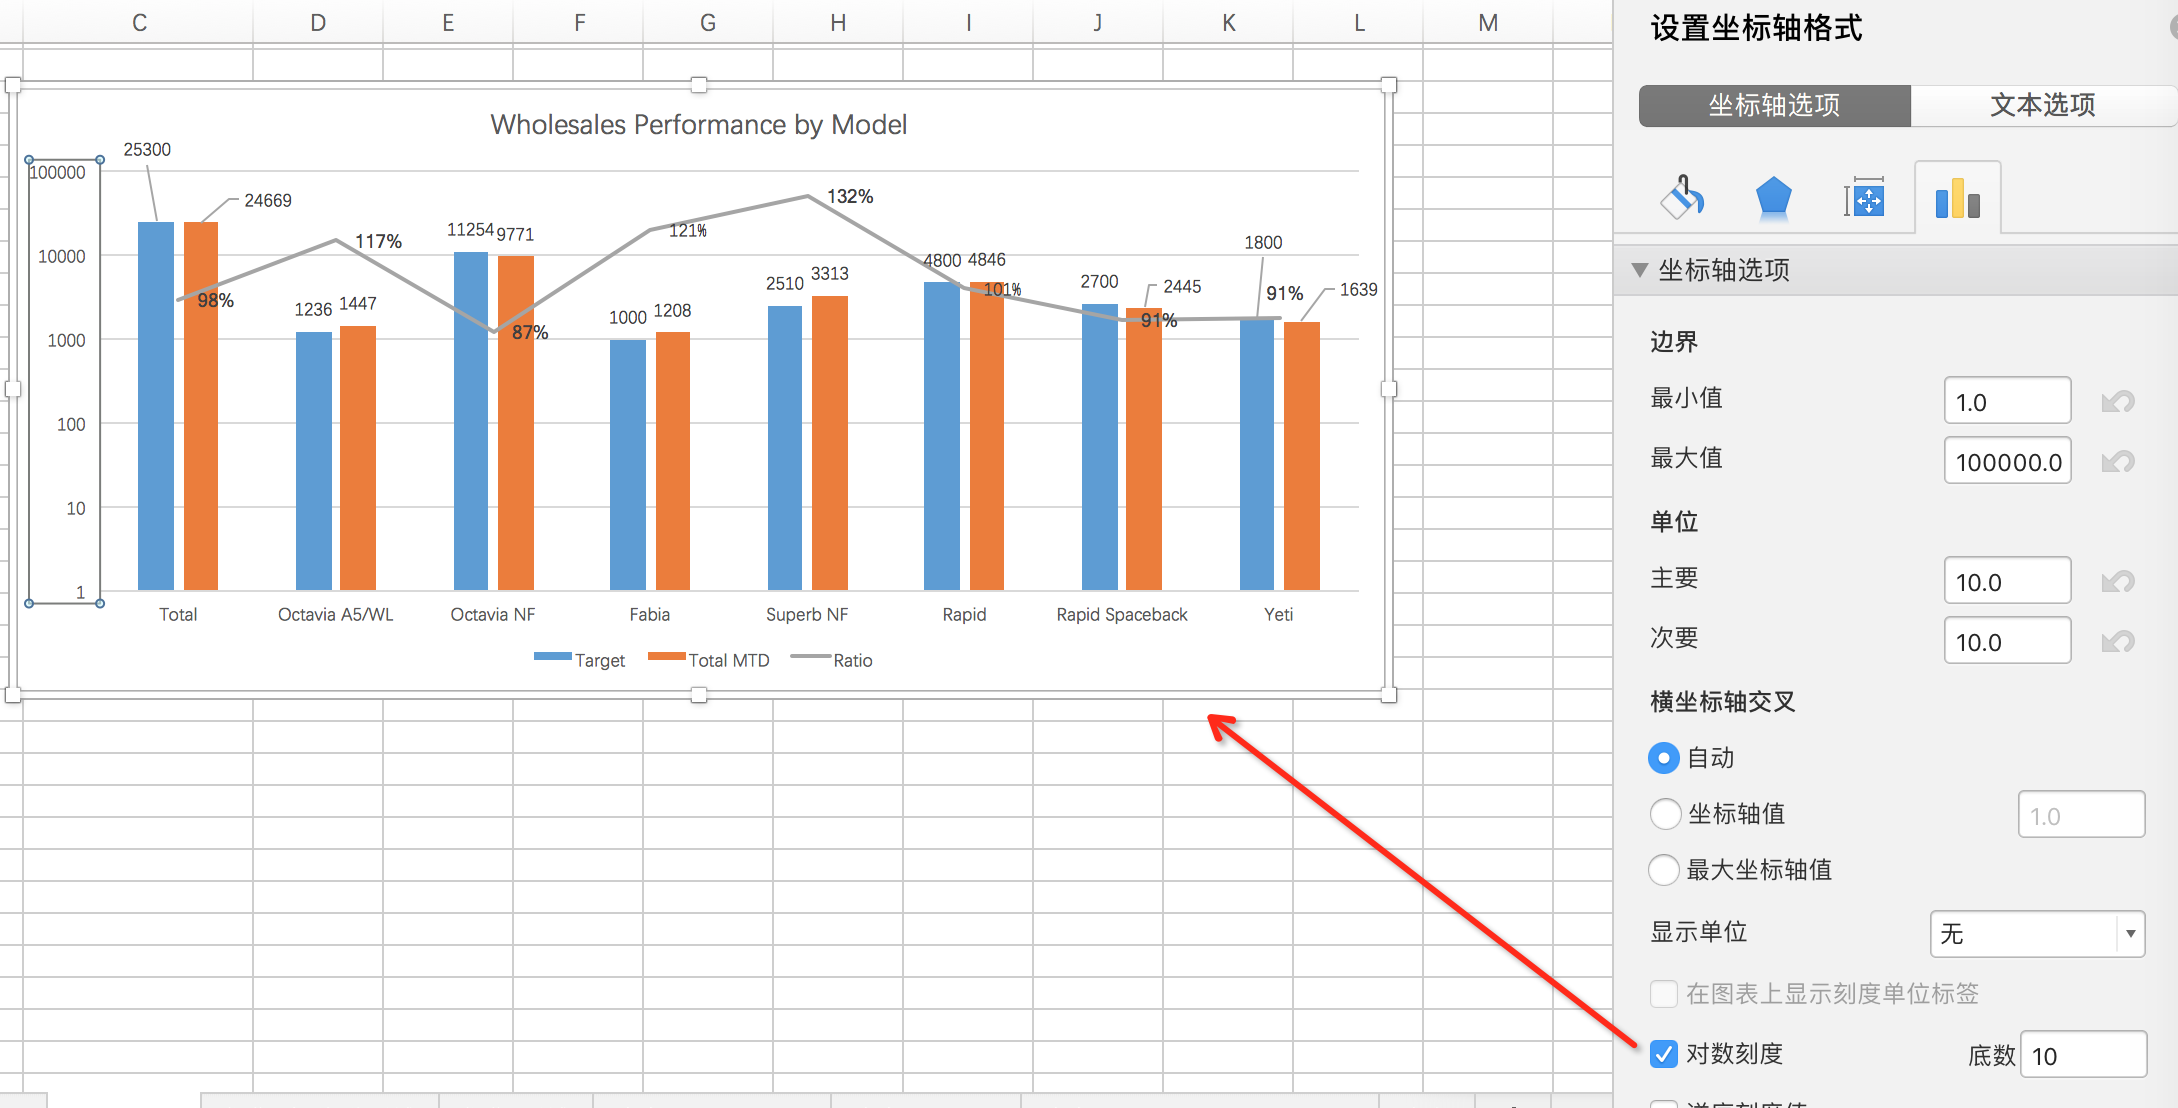This screenshot has width=2178, height=1108.
Task: Click the 最小值 input field
Action: point(2006,402)
